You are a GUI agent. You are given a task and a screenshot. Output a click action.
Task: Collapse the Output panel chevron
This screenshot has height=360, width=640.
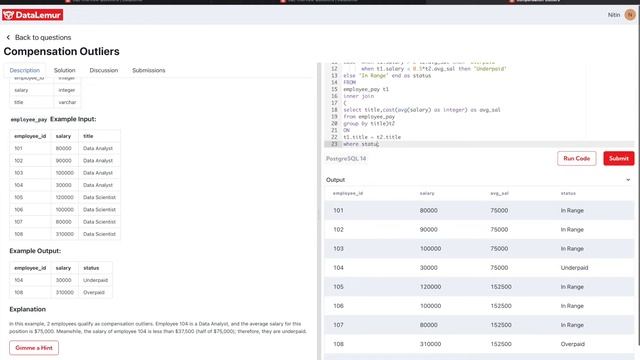(628, 180)
